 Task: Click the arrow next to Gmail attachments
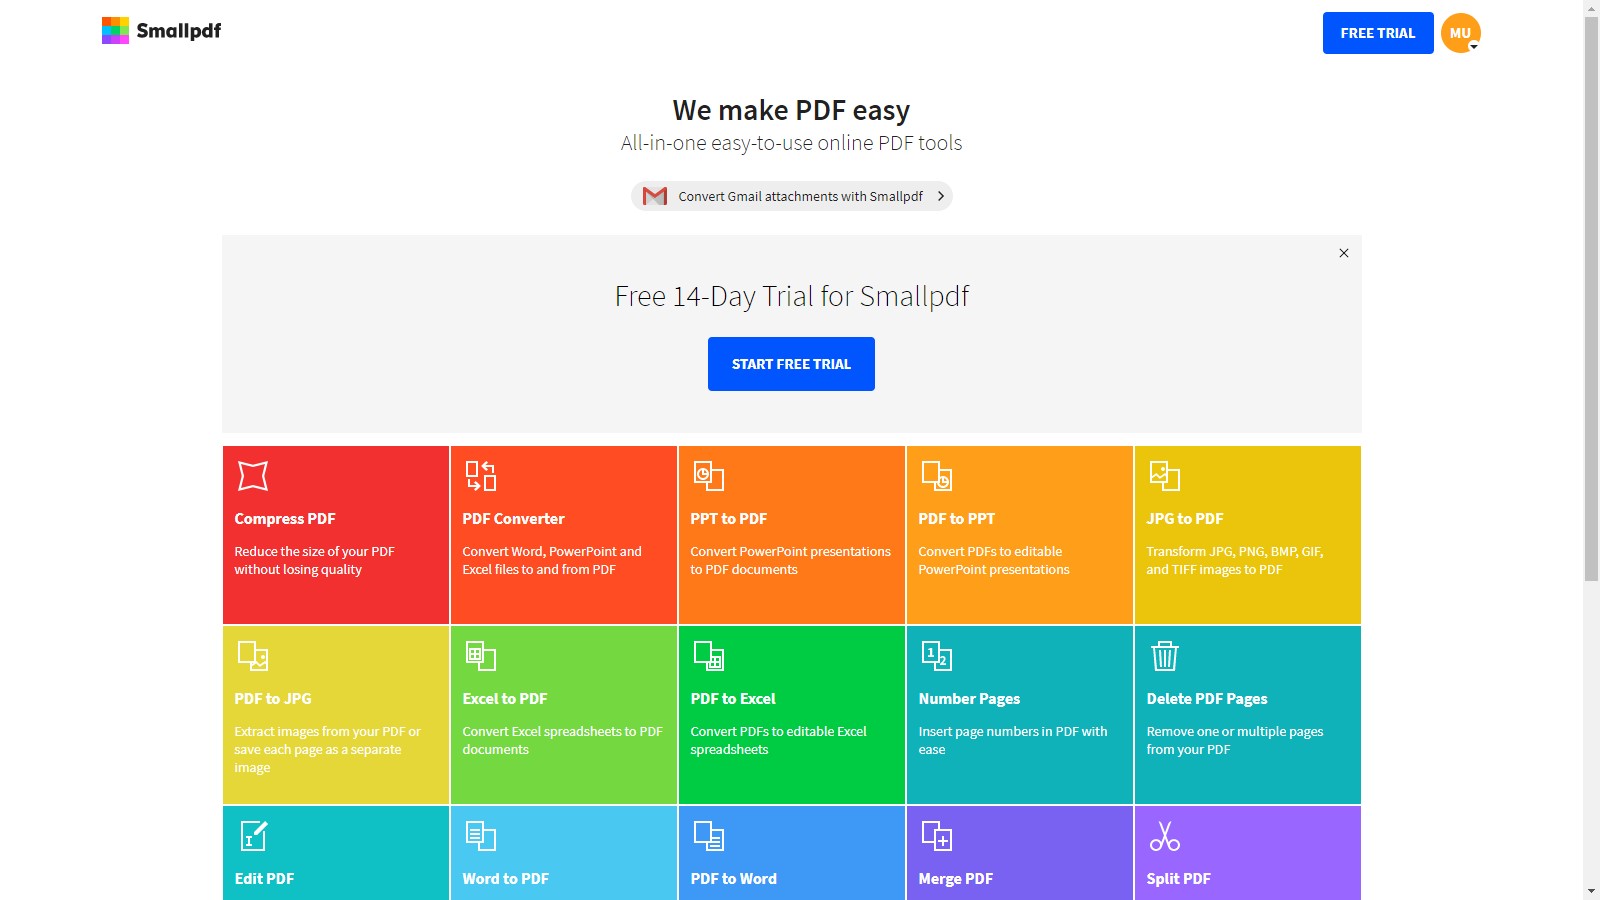pos(940,196)
